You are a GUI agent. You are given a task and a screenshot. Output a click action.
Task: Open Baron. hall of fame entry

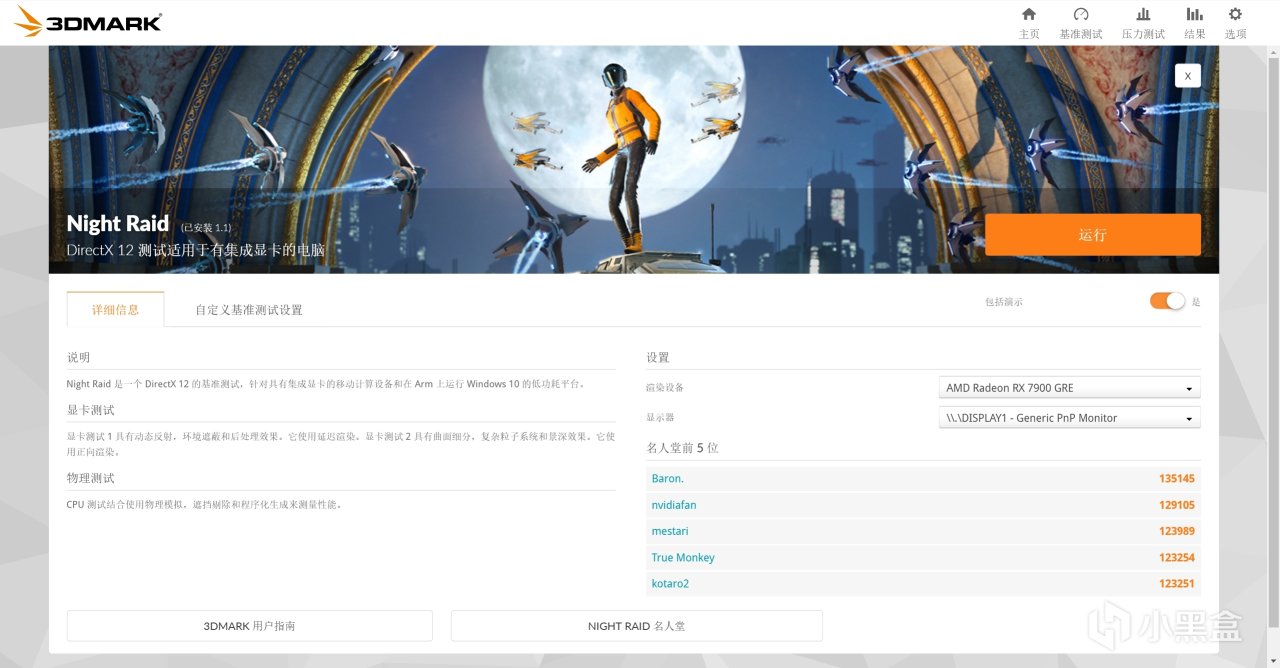point(668,479)
